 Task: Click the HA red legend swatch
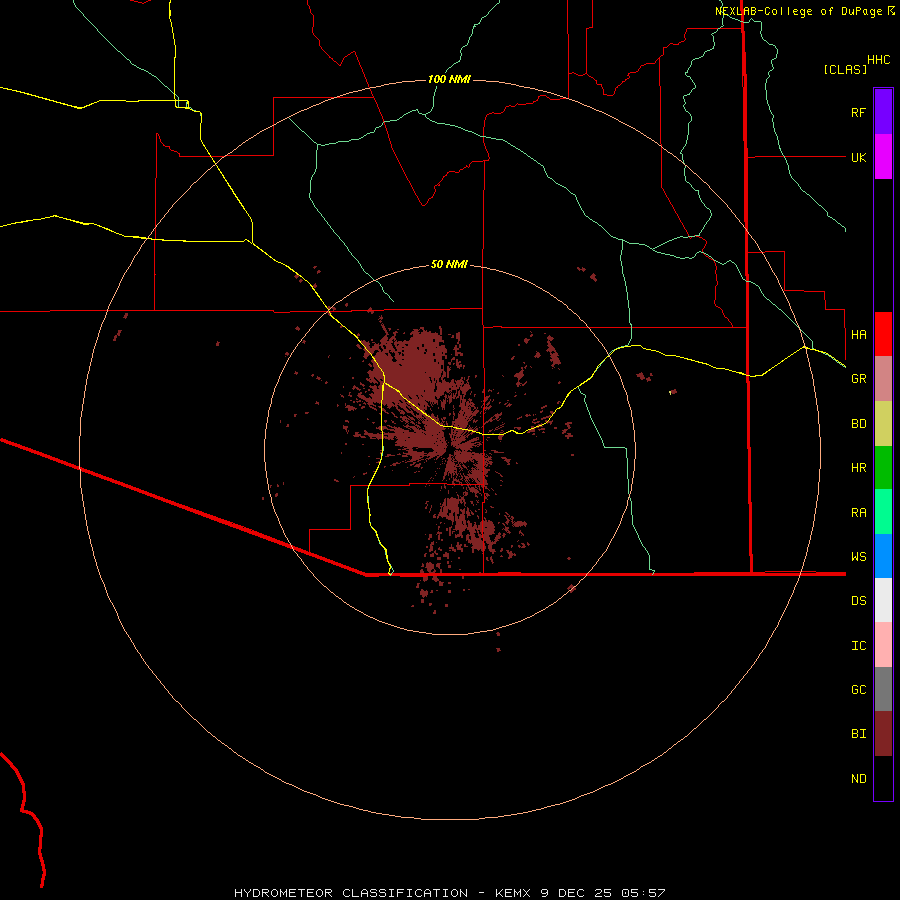(x=883, y=334)
